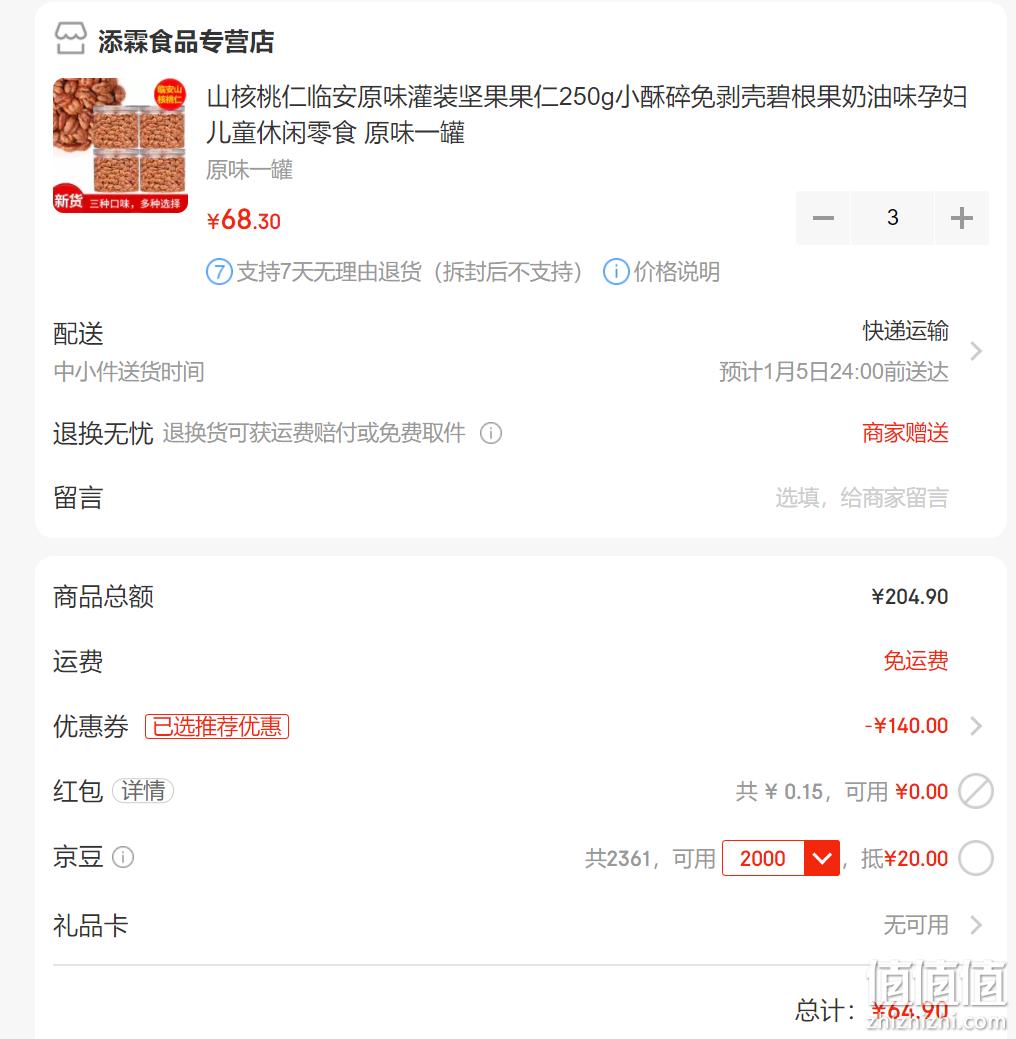The width and height of the screenshot is (1016, 1039).
Task: Increase quantity with the plus button
Action: (x=961, y=218)
